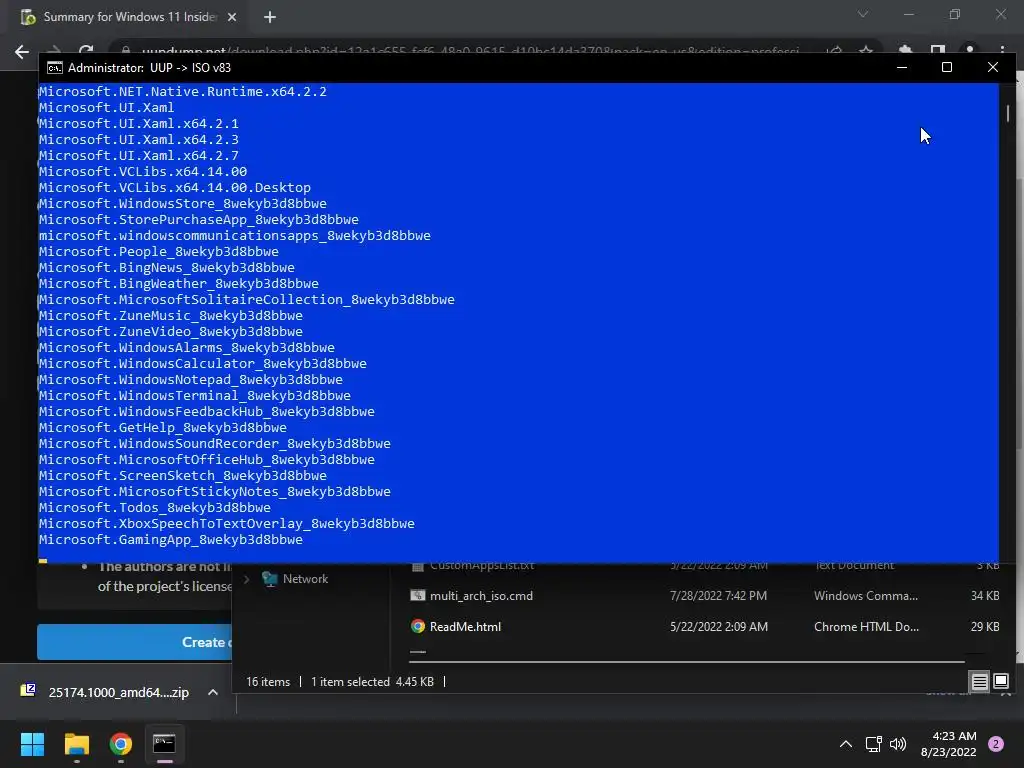Show hidden system tray icons
This screenshot has width=1024, height=768.
846,744
